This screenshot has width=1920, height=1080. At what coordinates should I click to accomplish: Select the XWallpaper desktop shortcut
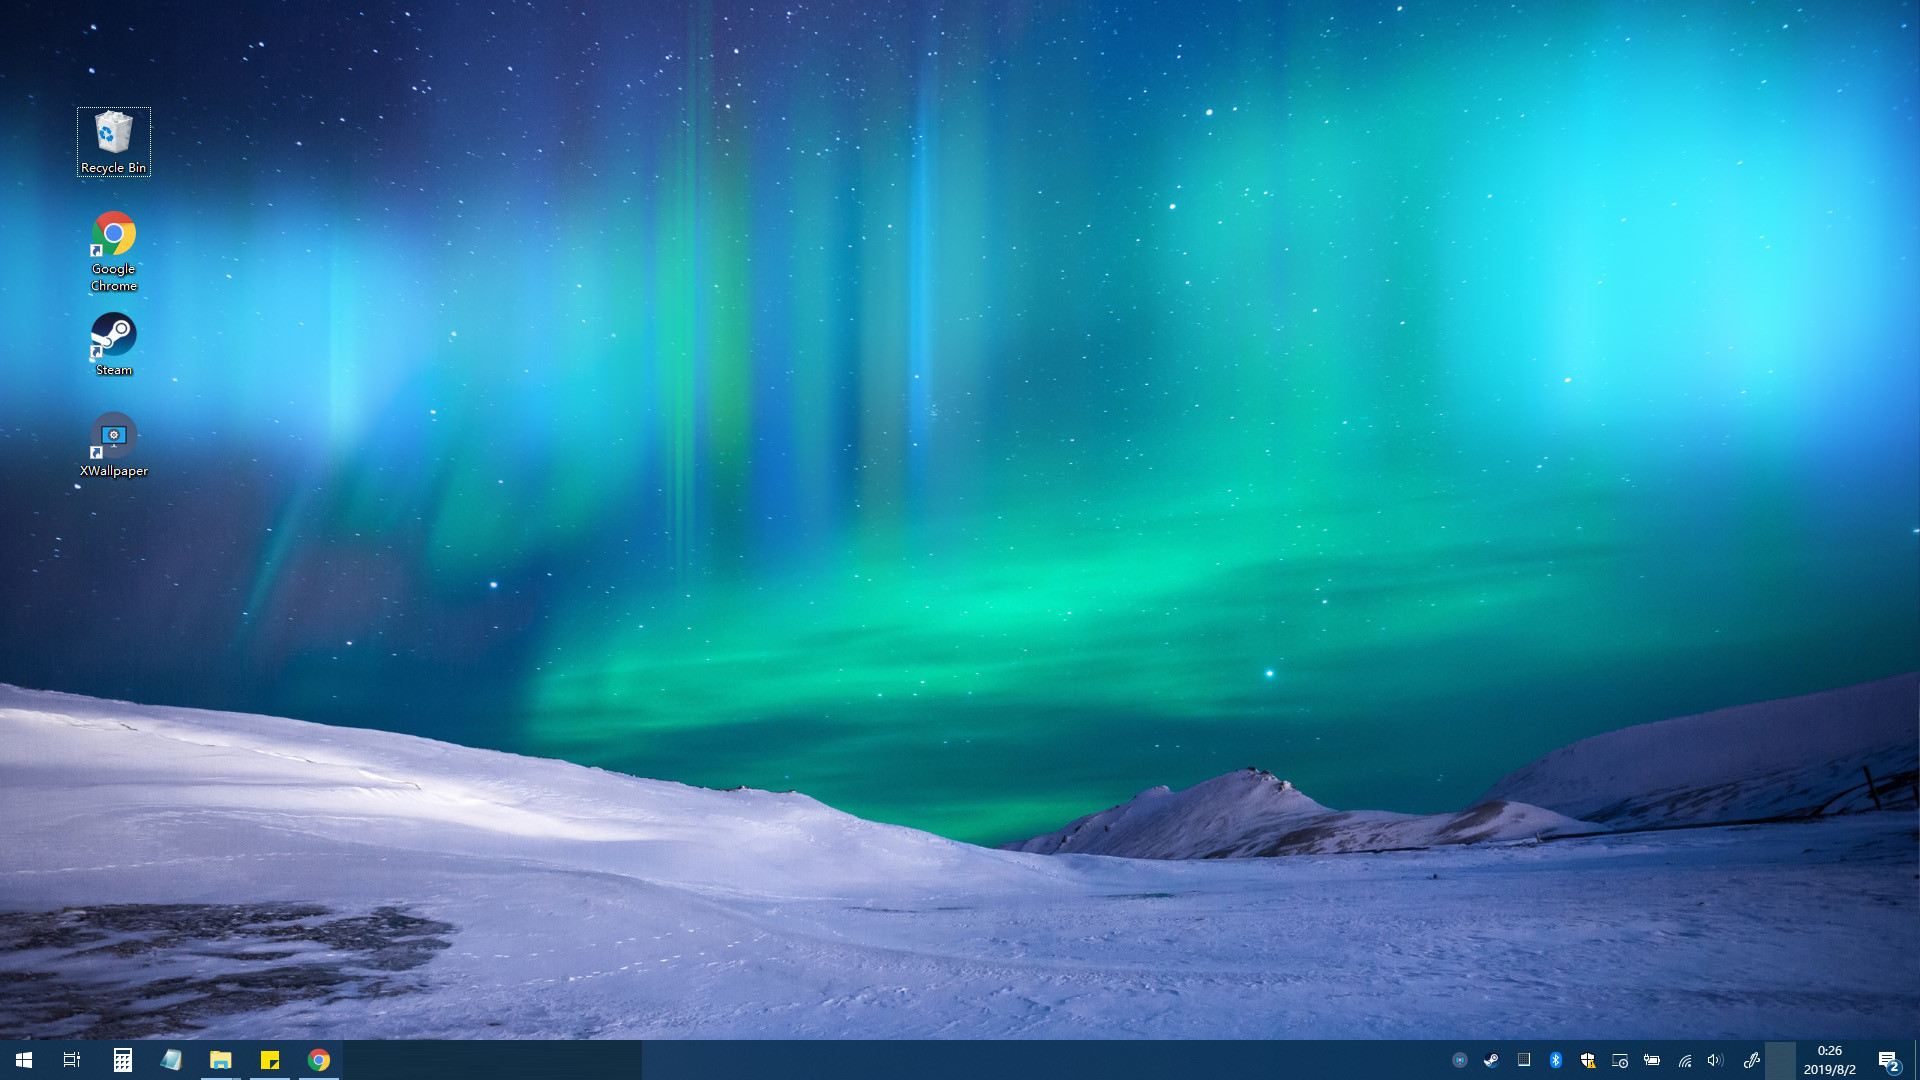tap(113, 444)
